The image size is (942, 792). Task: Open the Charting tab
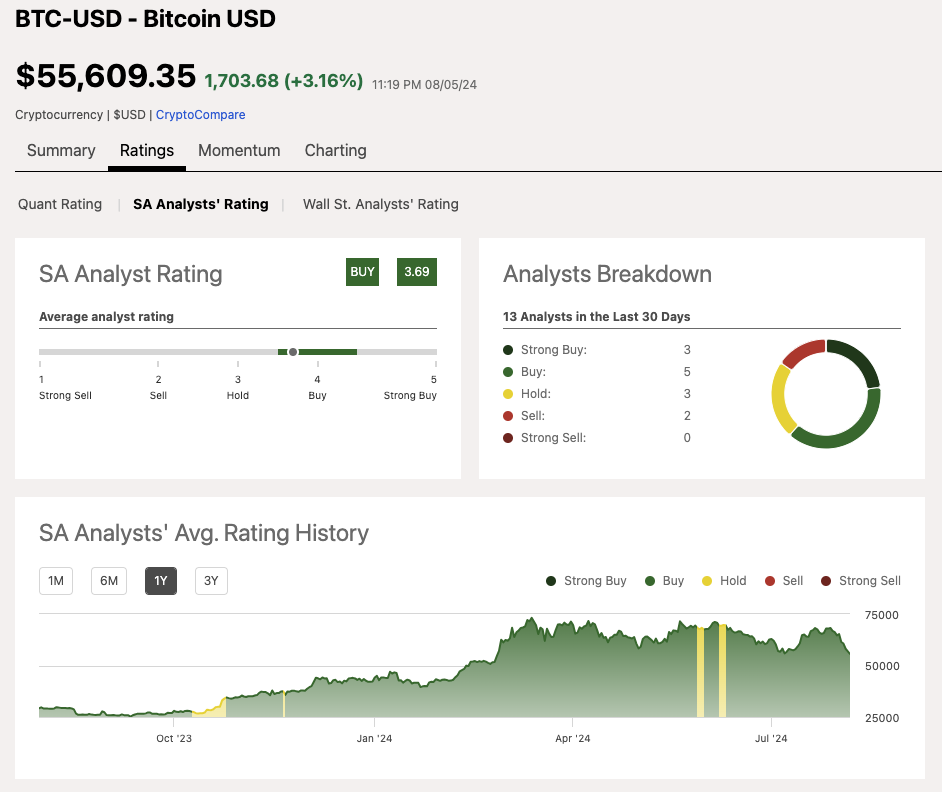tap(335, 151)
